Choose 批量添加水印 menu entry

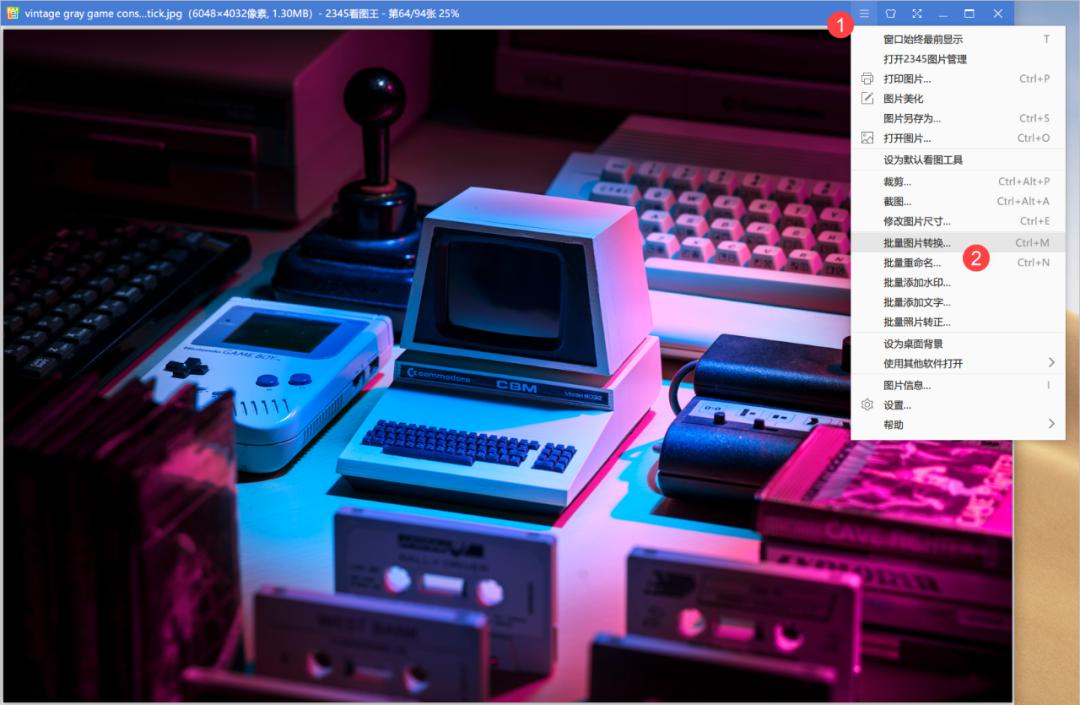pos(918,282)
